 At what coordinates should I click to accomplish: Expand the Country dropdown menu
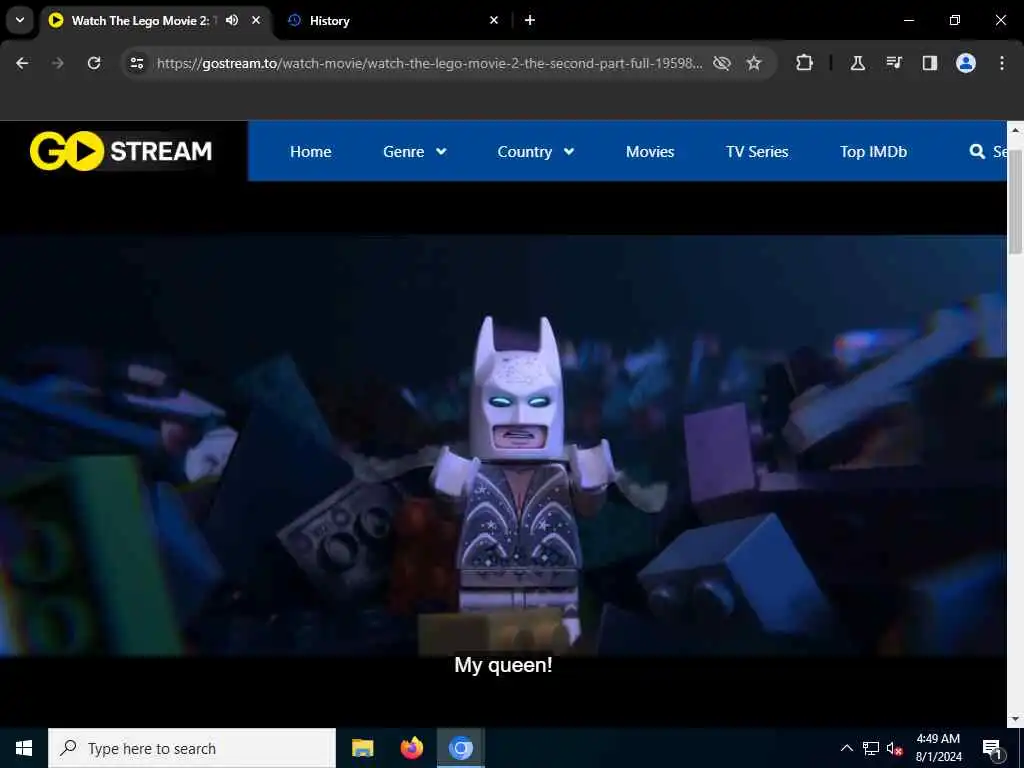536,152
